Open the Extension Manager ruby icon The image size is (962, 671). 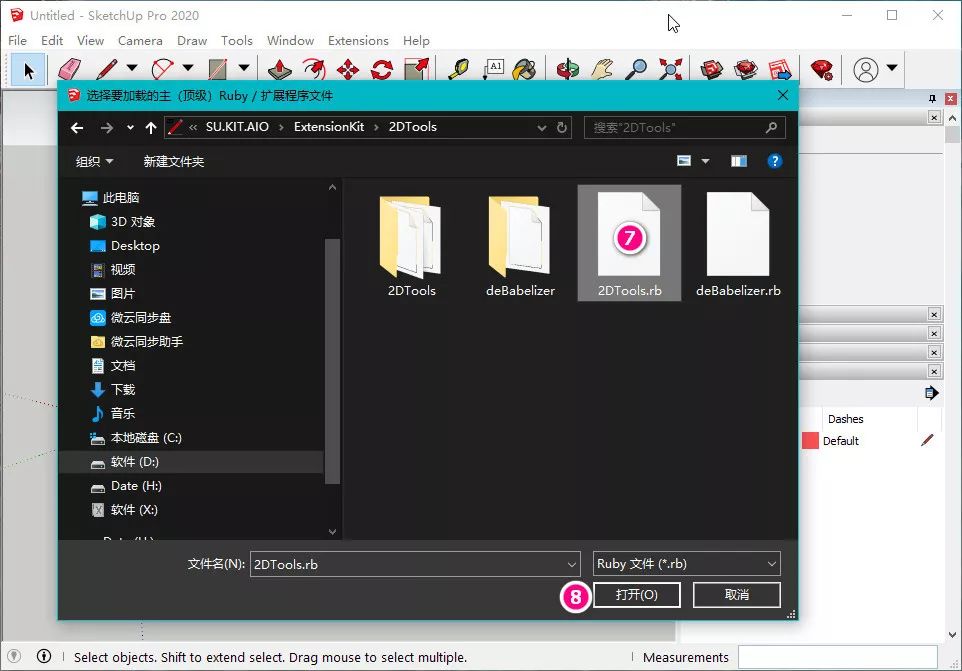(822, 69)
